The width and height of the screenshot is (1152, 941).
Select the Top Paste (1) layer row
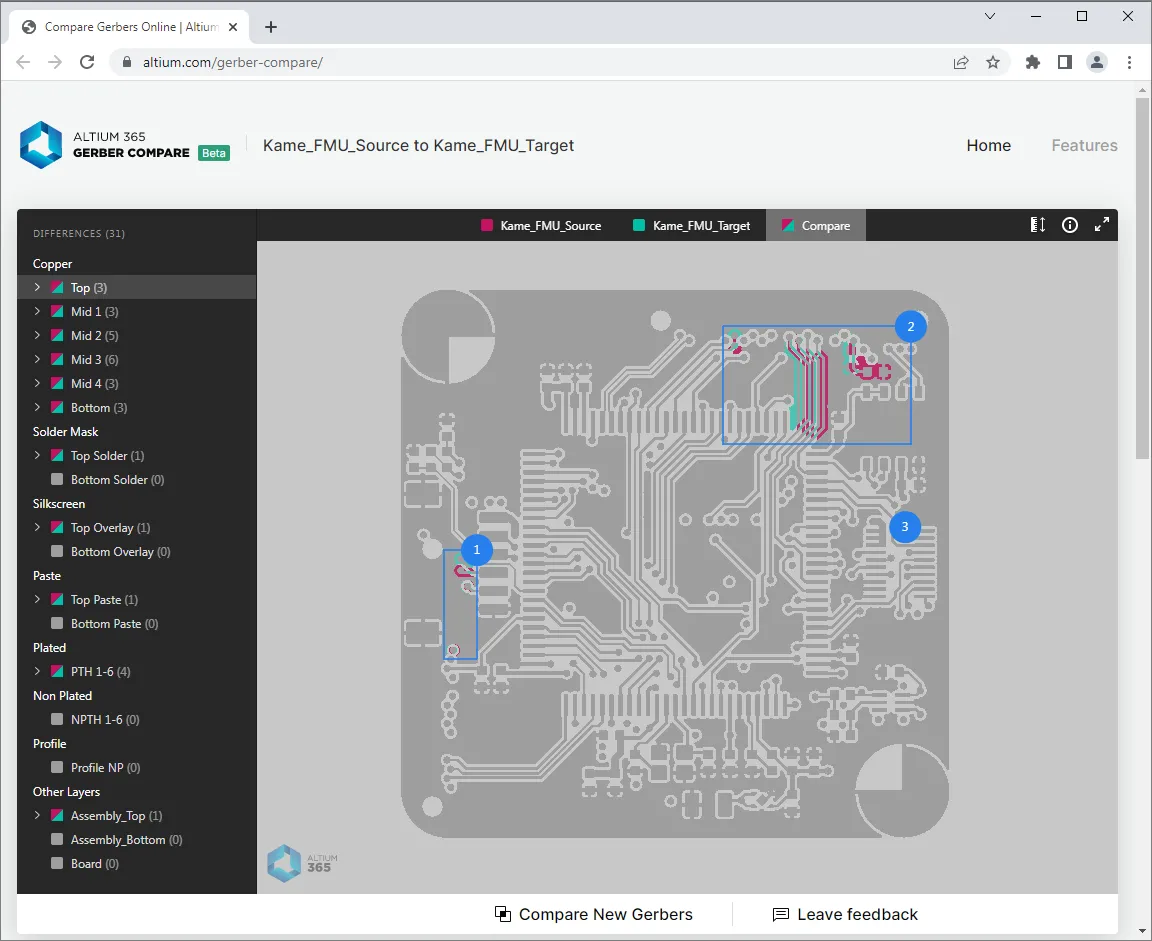coord(137,599)
